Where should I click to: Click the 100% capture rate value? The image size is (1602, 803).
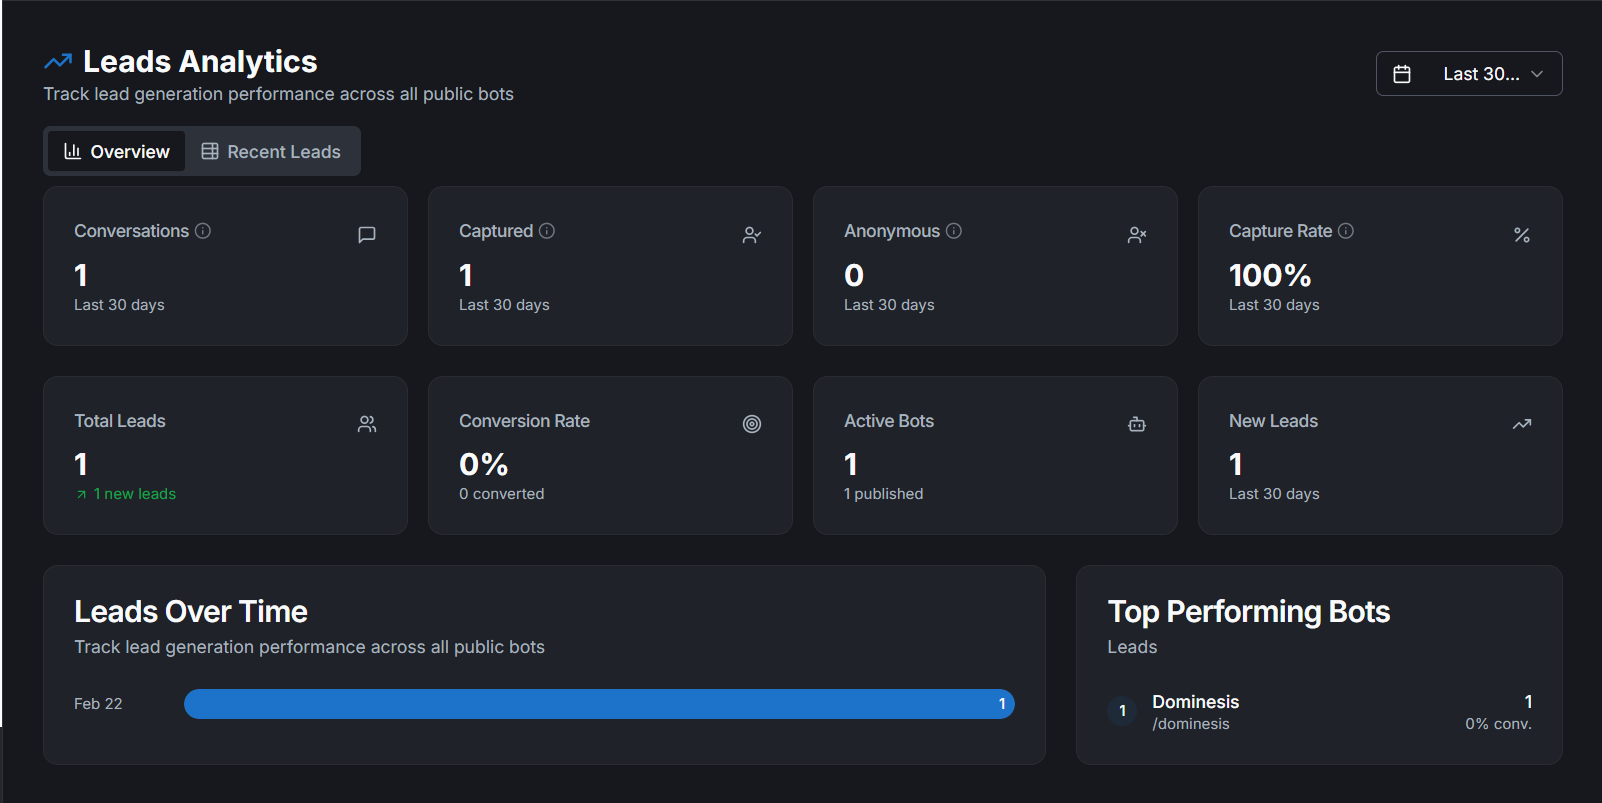click(1270, 275)
